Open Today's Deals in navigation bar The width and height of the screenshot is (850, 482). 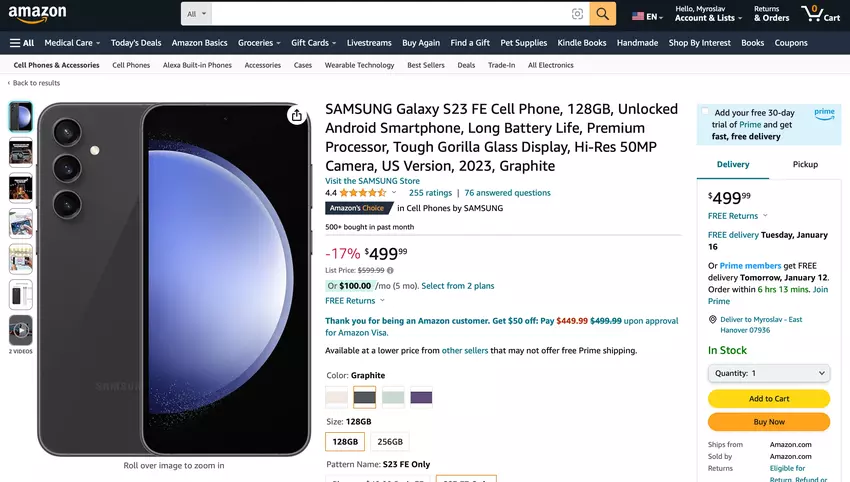pyautogui.click(x=136, y=43)
